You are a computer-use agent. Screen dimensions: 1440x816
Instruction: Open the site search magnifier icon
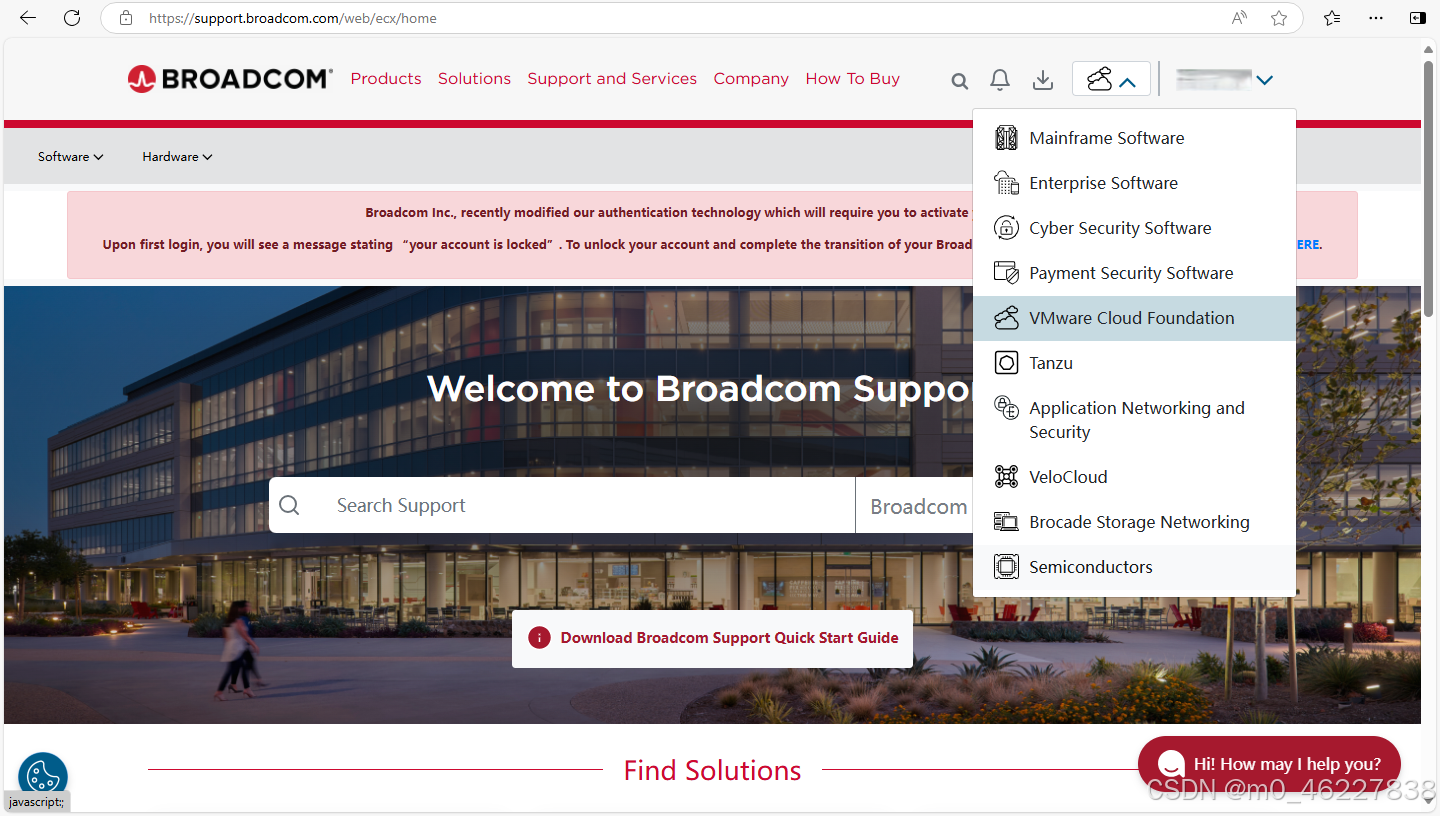959,81
